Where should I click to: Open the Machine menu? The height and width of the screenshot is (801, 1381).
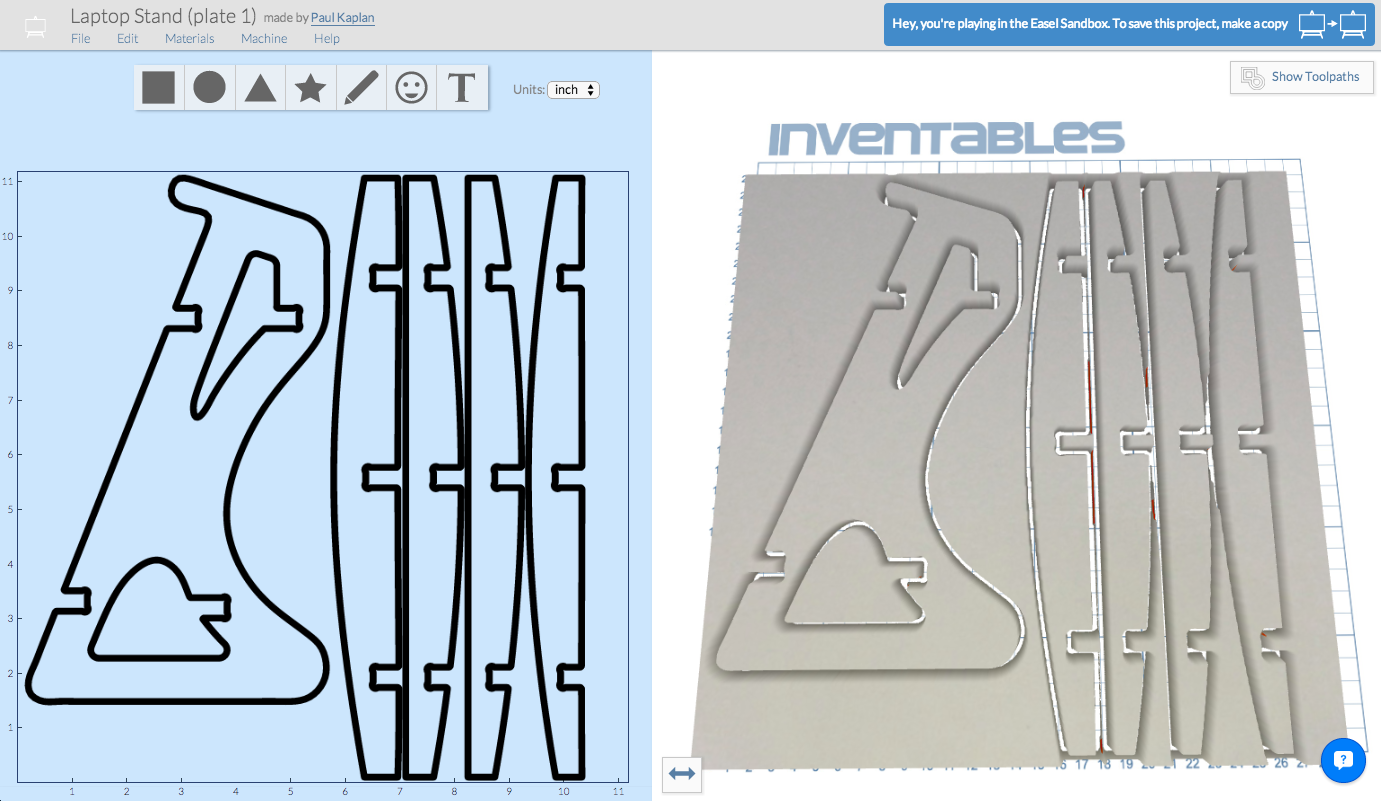click(264, 39)
